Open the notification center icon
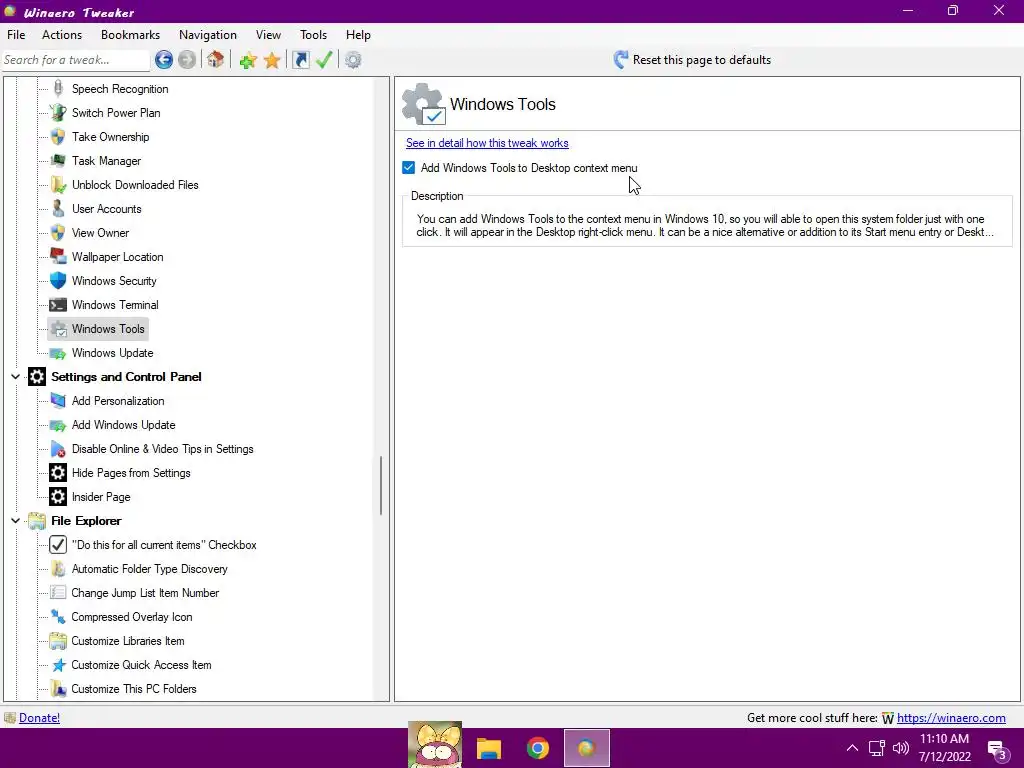Screen dimensions: 1024x768 point(997,750)
